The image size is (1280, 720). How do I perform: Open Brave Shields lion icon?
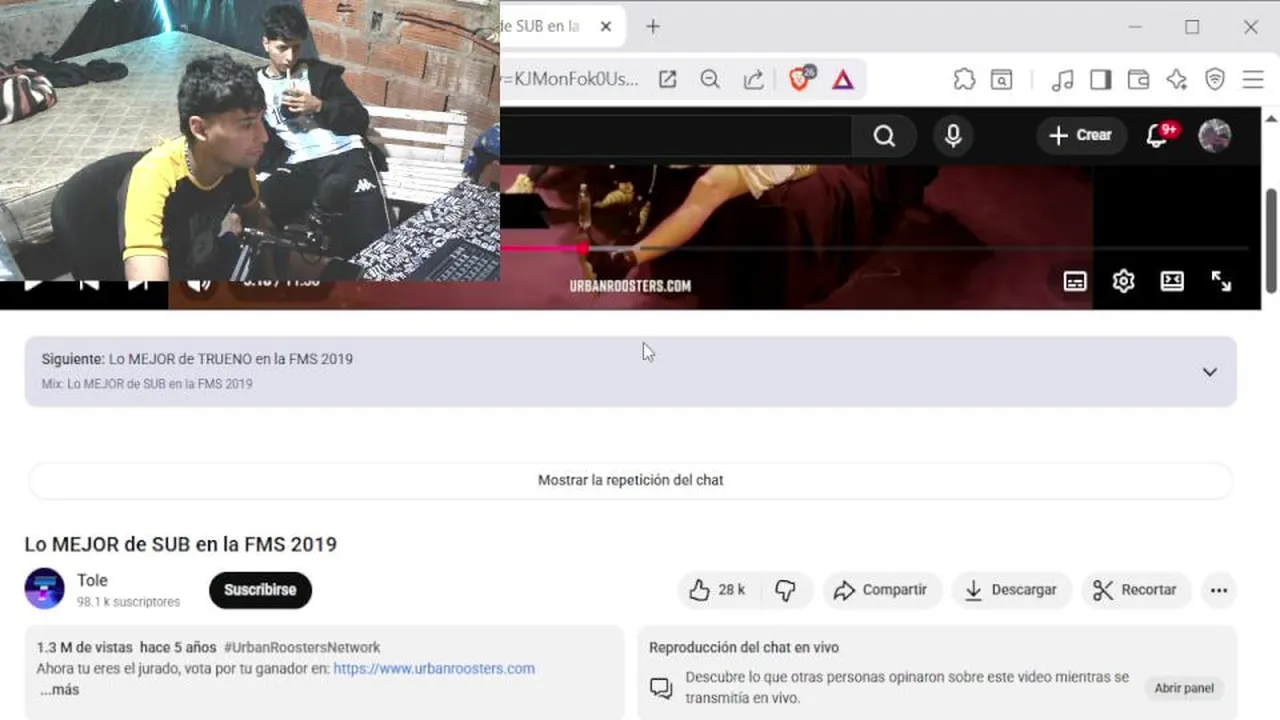pos(800,79)
